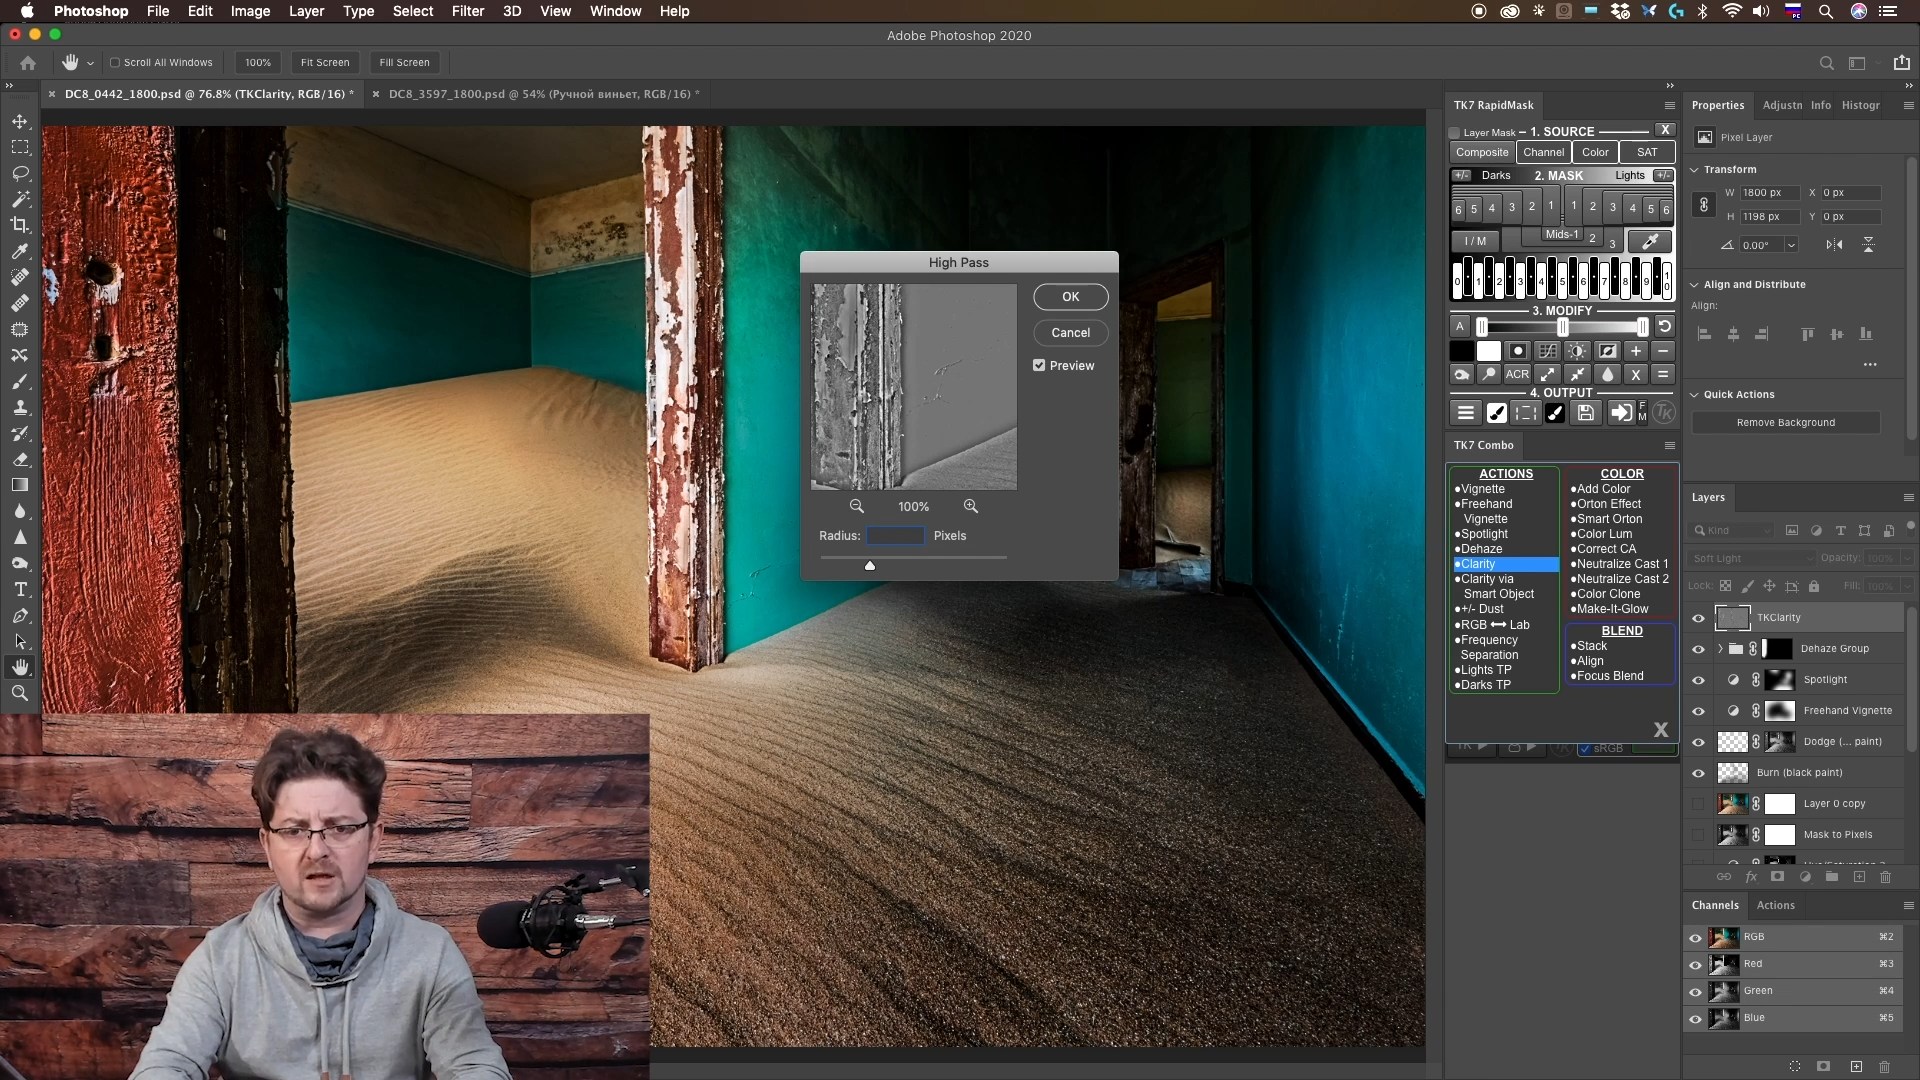This screenshot has width=1920, height=1080.
Task: Open the Window menu
Action: [x=615, y=11]
